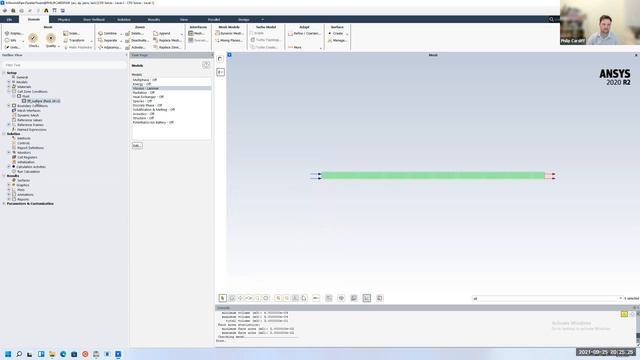Expand Monitors tree node
The image size is (640, 360).
9,152
